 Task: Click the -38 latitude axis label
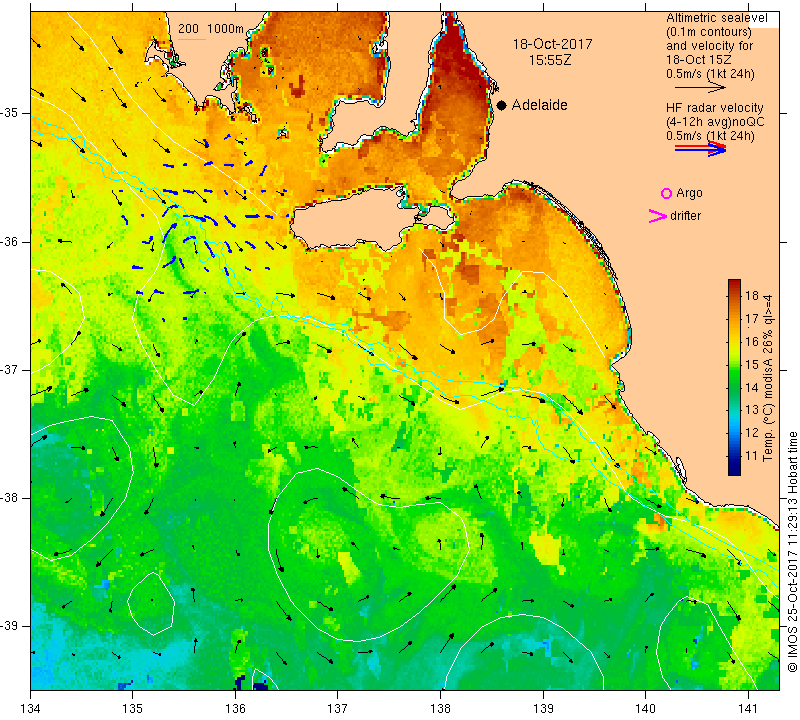click(9, 498)
